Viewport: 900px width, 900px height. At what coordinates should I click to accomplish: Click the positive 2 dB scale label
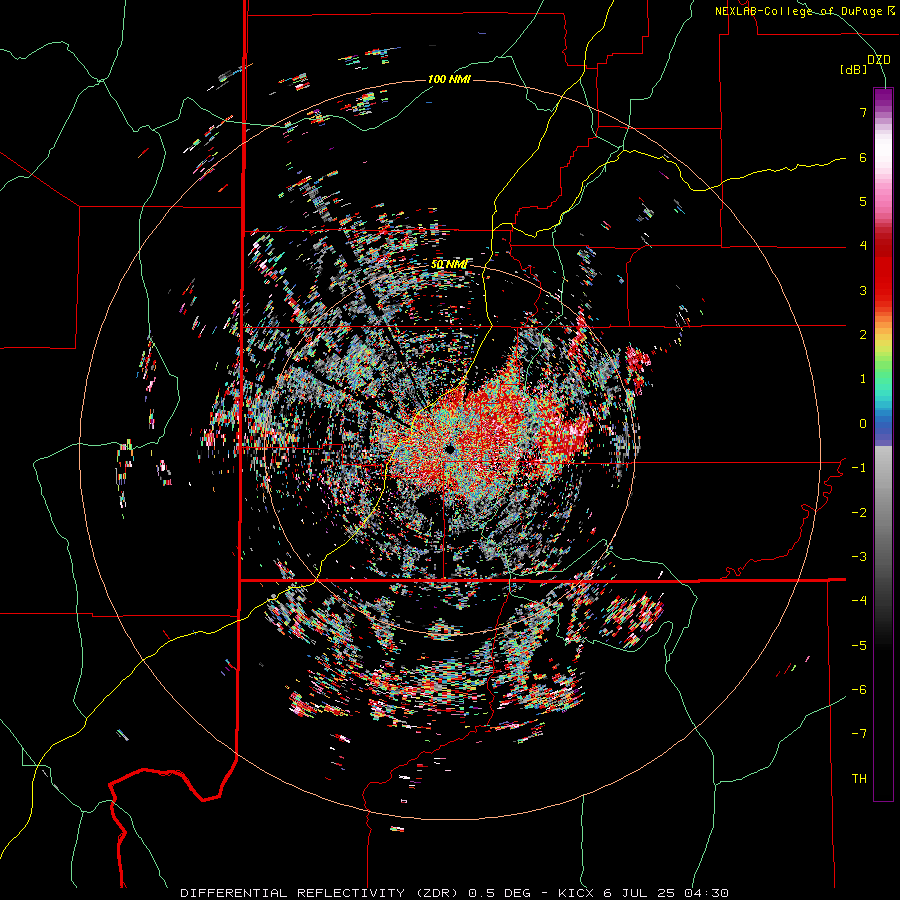(863, 335)
